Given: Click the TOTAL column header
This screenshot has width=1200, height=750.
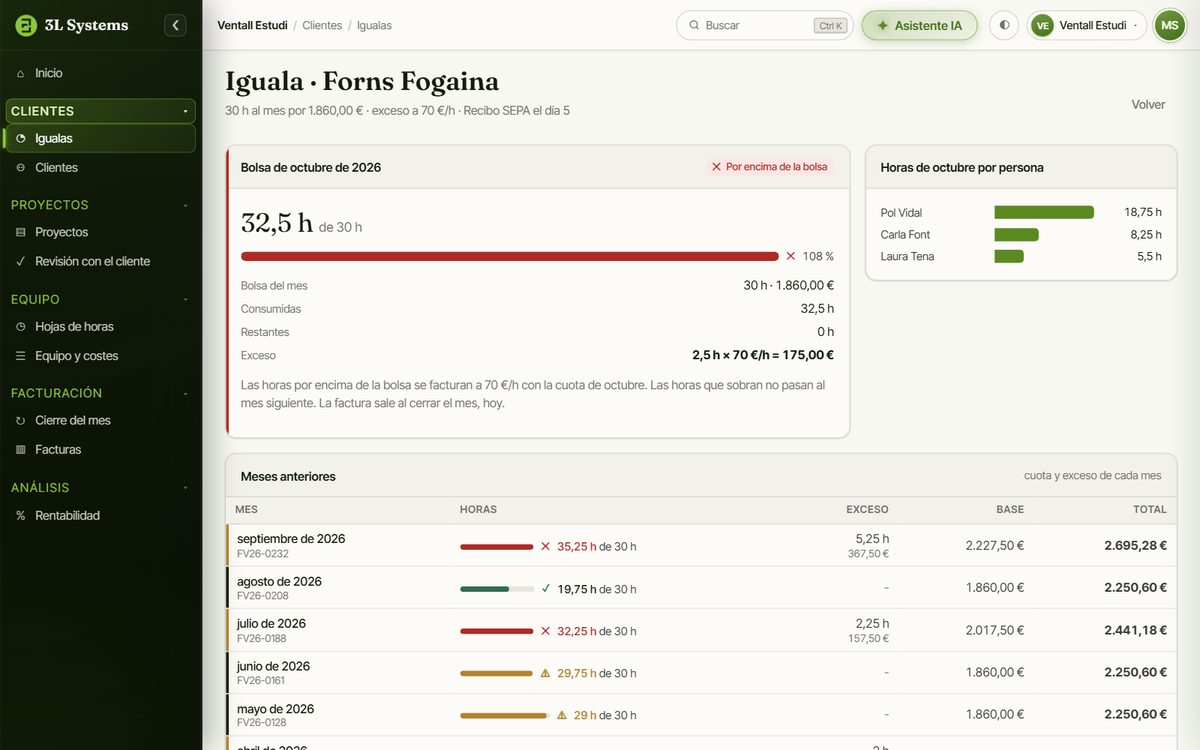Looking at the screenshot, I should [1150, 510].
